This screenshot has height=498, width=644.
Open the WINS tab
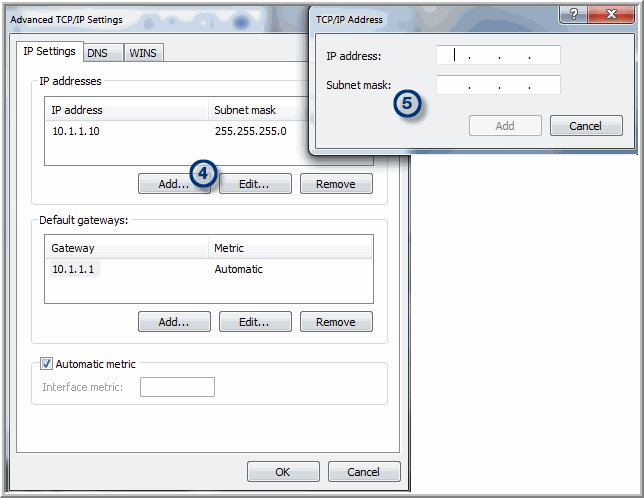[143, 53]
